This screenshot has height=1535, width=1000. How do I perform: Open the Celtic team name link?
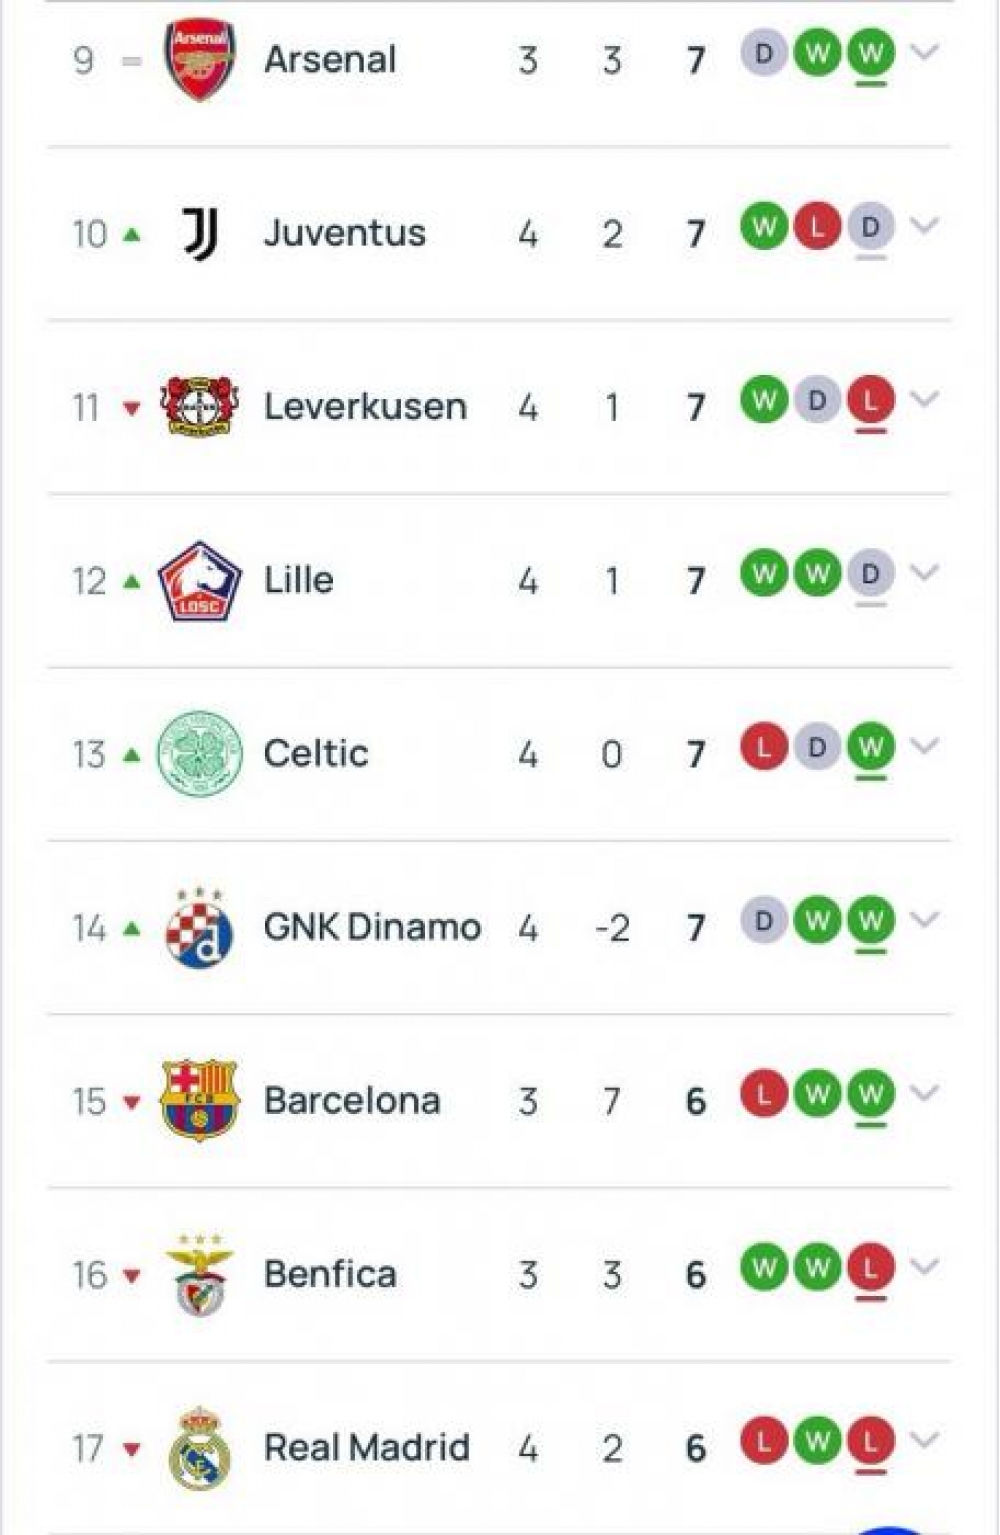pos(316,754)
